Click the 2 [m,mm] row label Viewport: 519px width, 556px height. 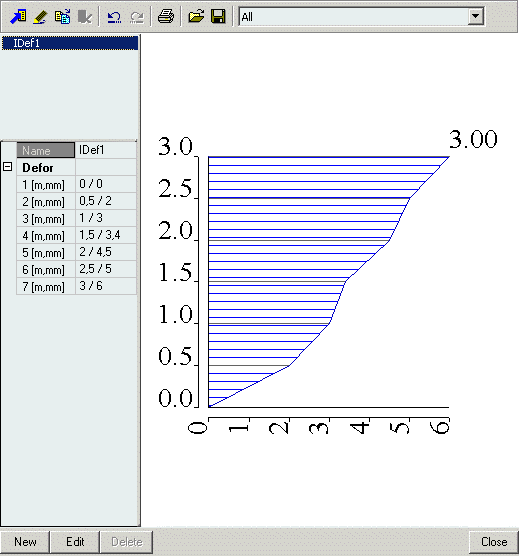point(46,201)
